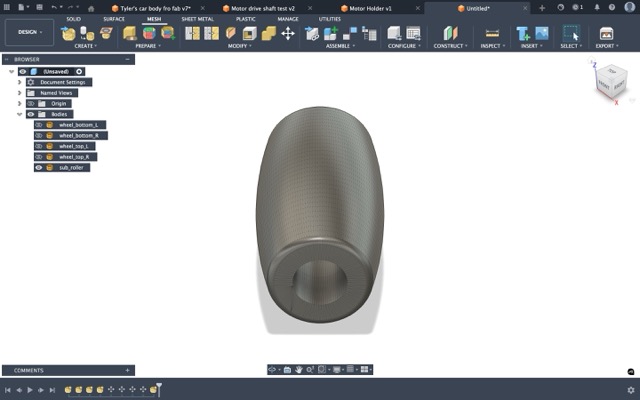The width and height of the screenshot is (640, 400).
Task: Jump to timeline beginning
Action: (x=8, y=390)
